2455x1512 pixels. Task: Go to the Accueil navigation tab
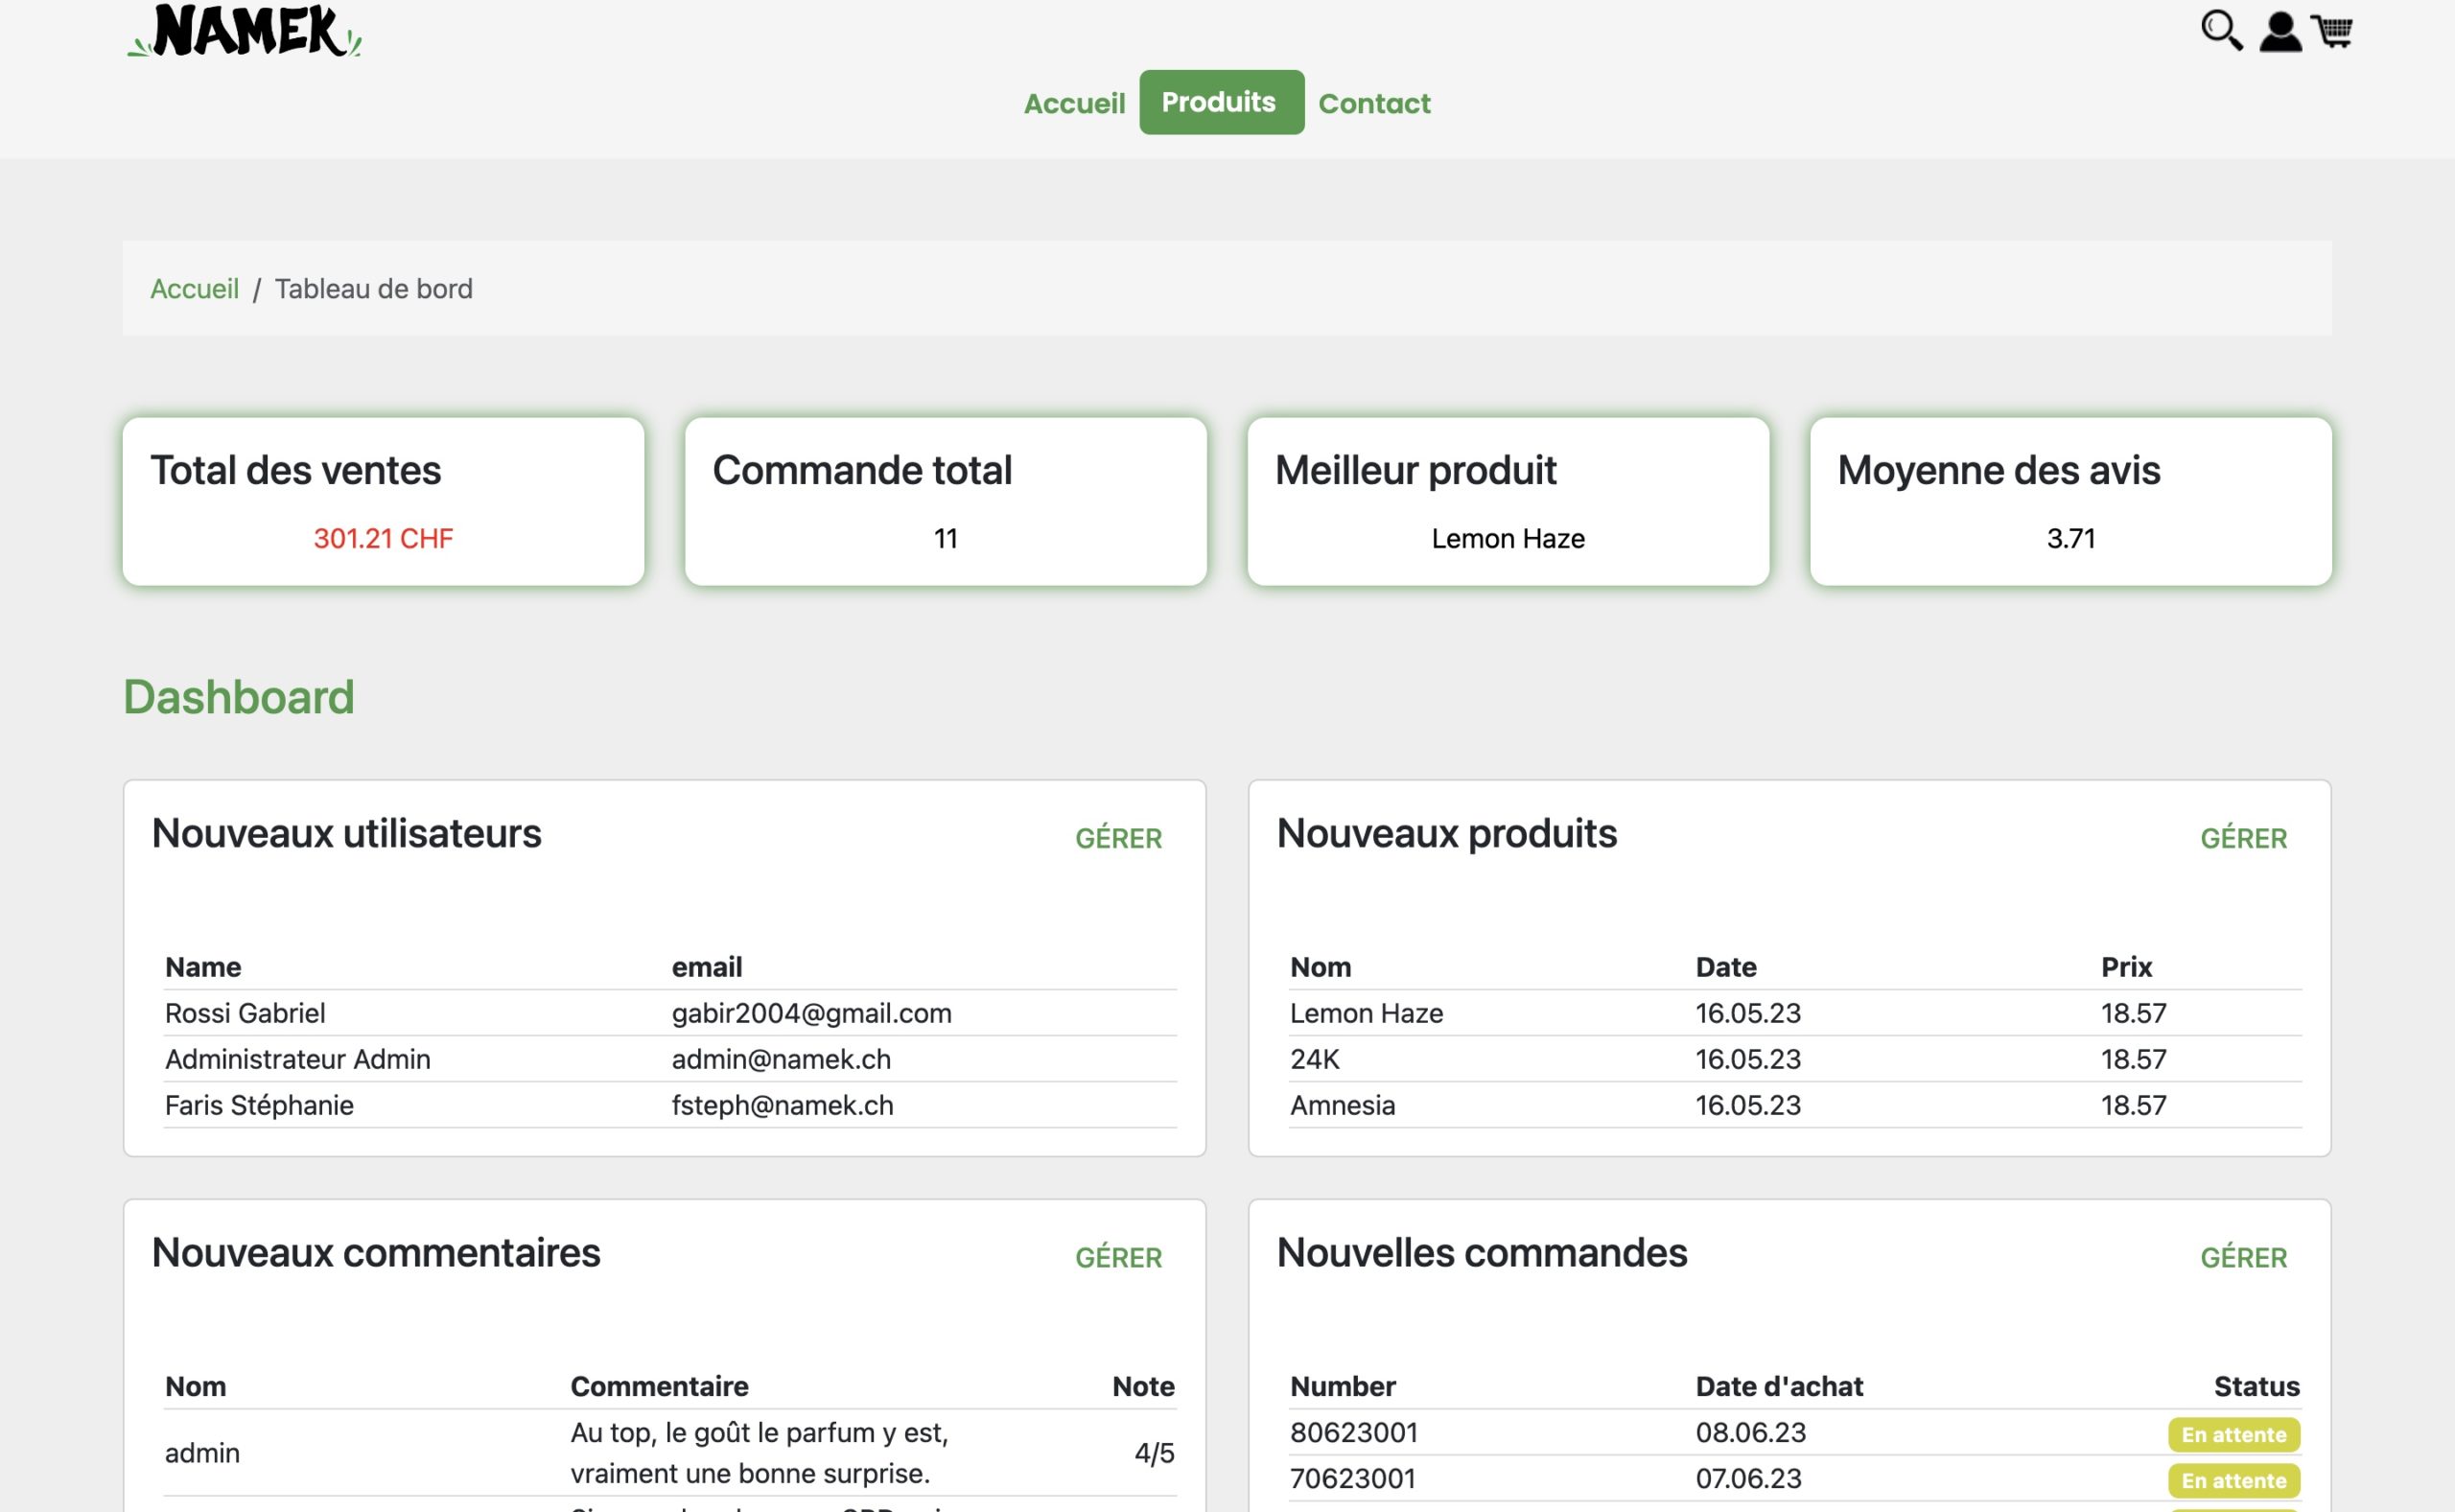[x=1074, y=103]
